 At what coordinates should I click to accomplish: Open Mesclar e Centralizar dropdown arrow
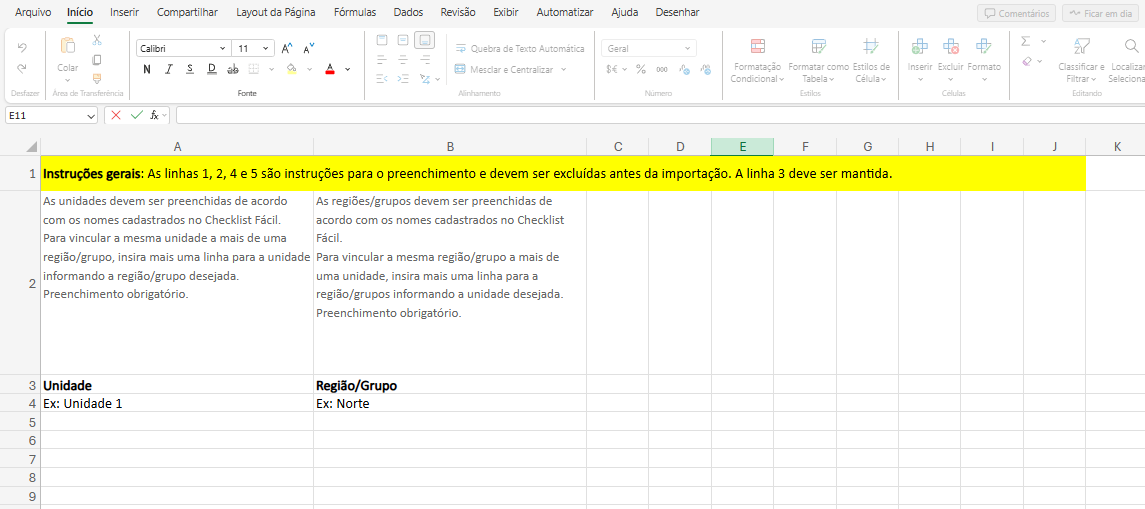(x=563, y=69)
